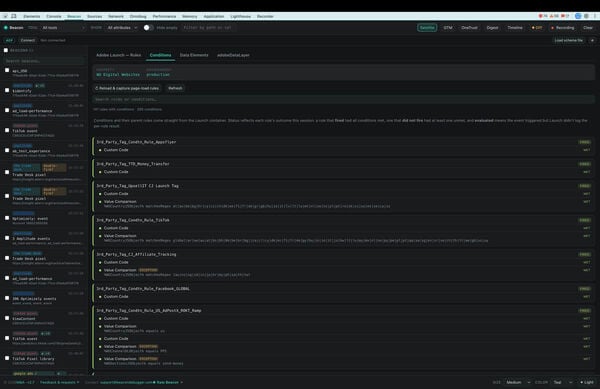The height and width of the screenshot is (389, 600).
Task: Check the Optimizely event beacon checkbox
Action: [7, 218]
